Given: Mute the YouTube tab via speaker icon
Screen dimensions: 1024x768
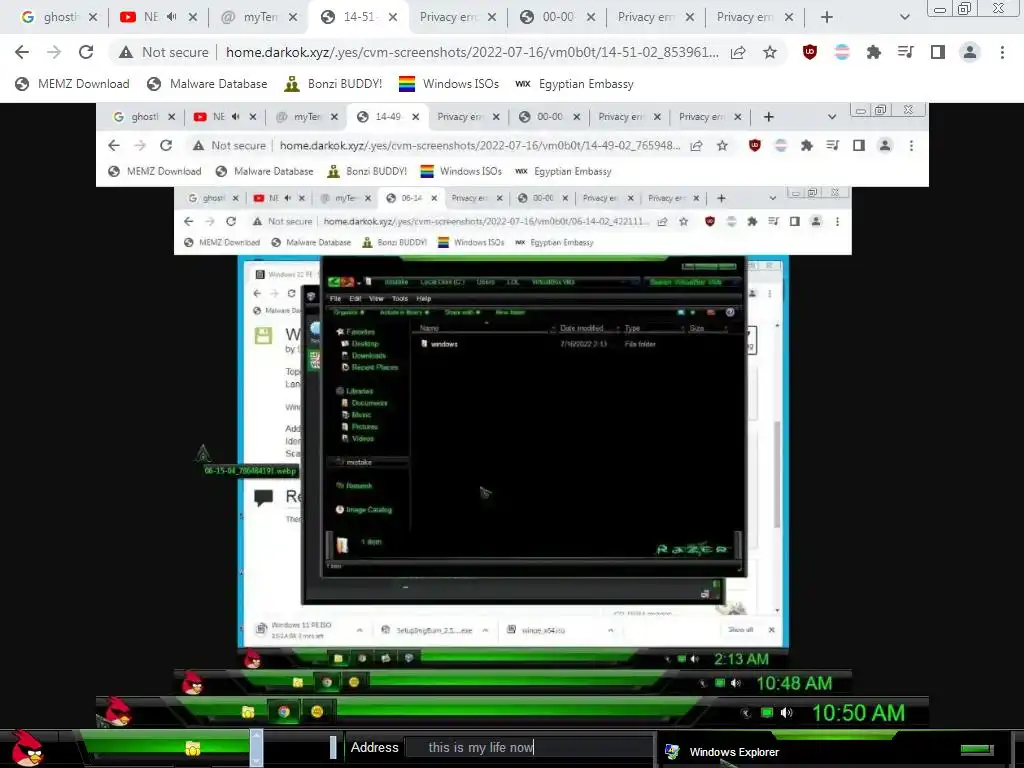Looking at the screenshot, I should click(171, 17).
